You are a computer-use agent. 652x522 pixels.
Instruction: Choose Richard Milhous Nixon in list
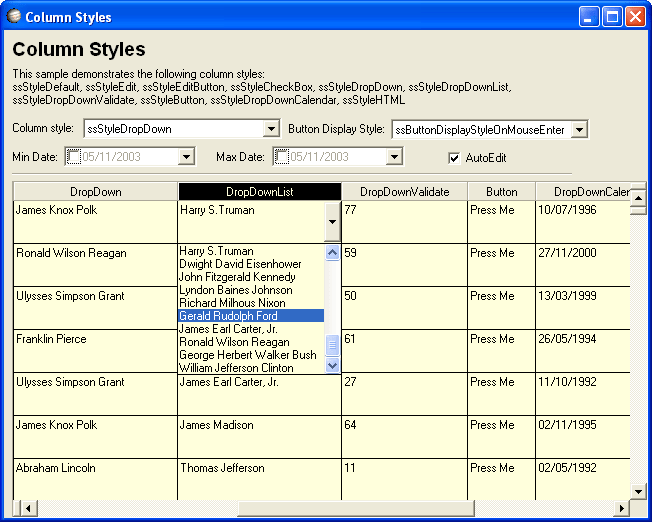click(x=251, y=303)
